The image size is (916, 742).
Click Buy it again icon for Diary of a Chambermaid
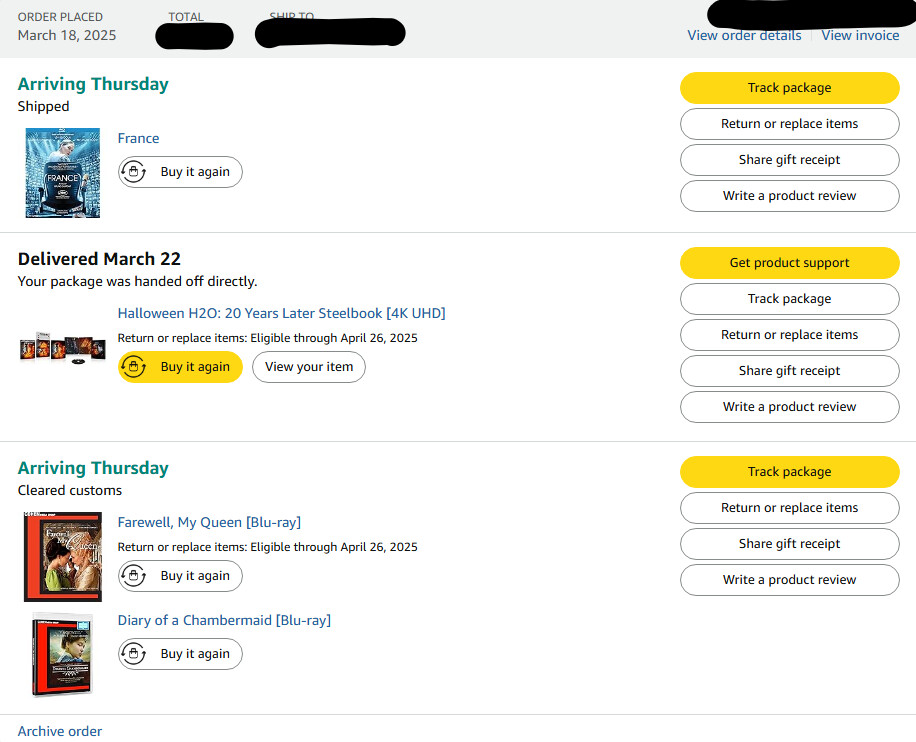(133, 654)
